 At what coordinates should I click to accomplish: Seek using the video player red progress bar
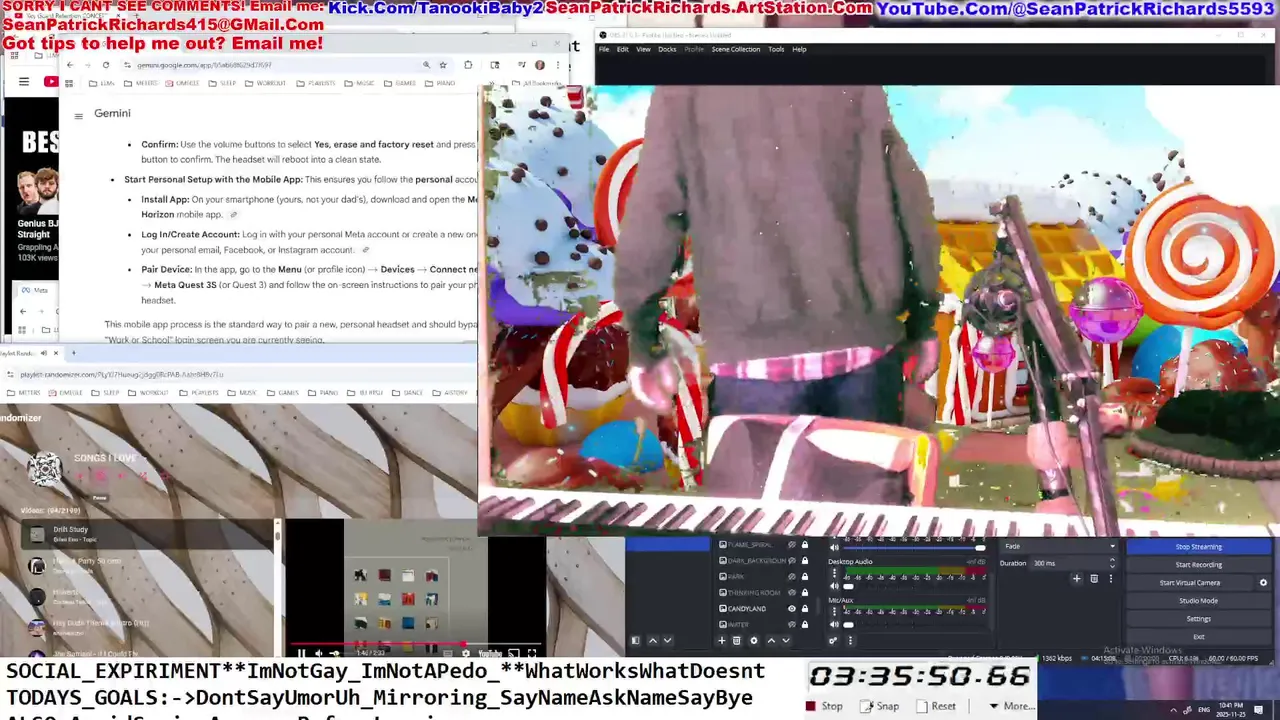[416, 644]
